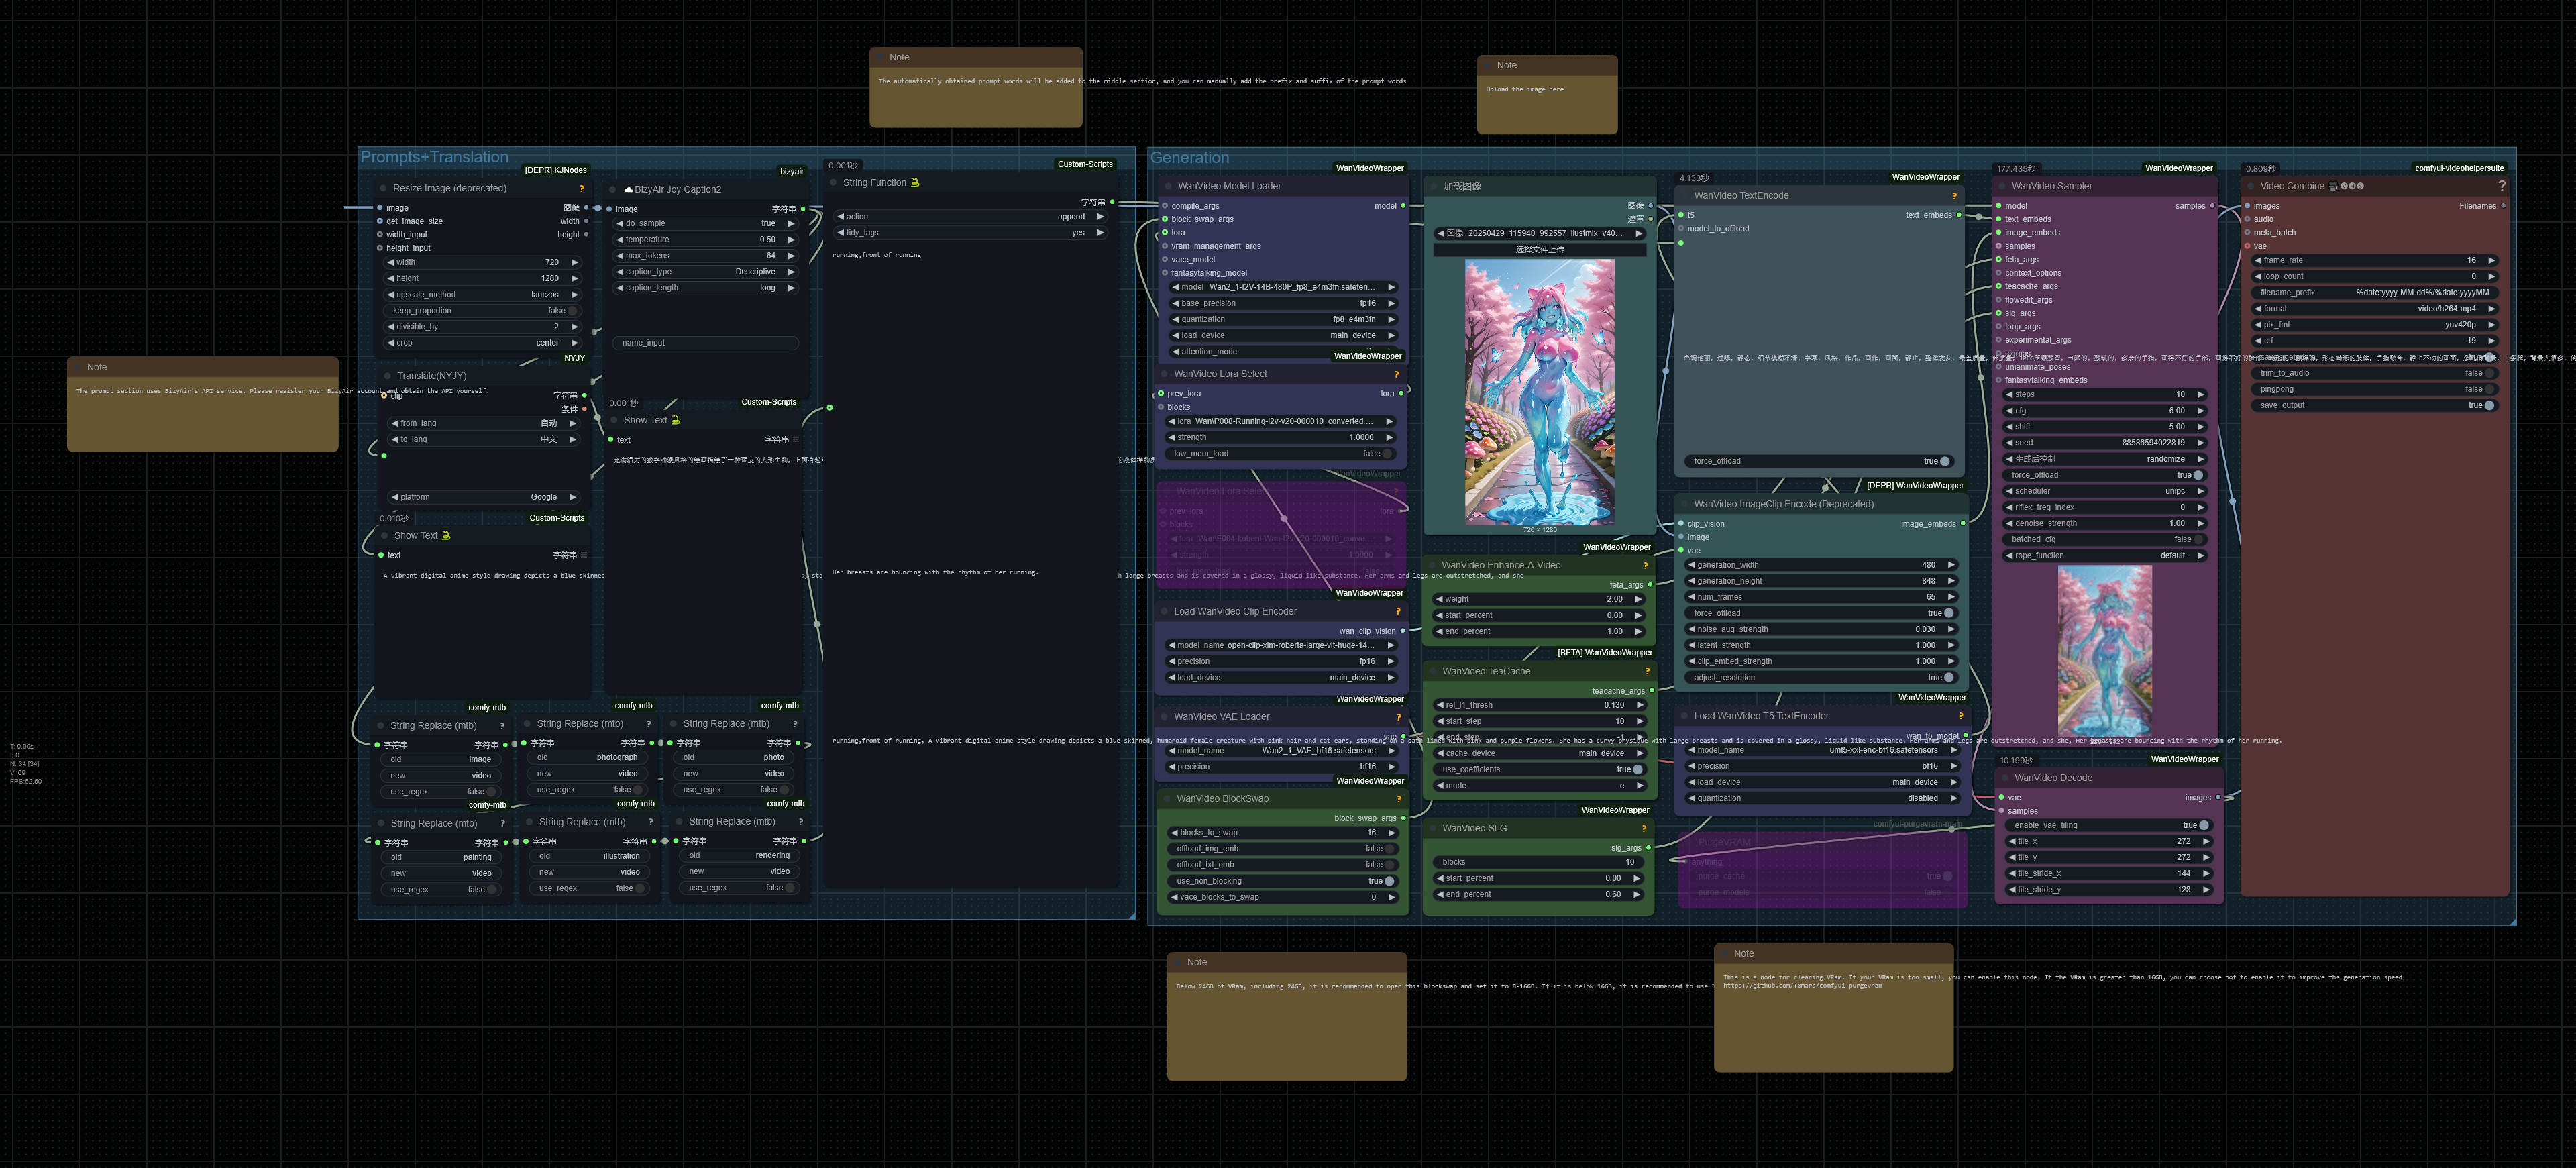Toggle keep_proportion in Resize Image
2576x1168 pixels.
pos(572,311)
